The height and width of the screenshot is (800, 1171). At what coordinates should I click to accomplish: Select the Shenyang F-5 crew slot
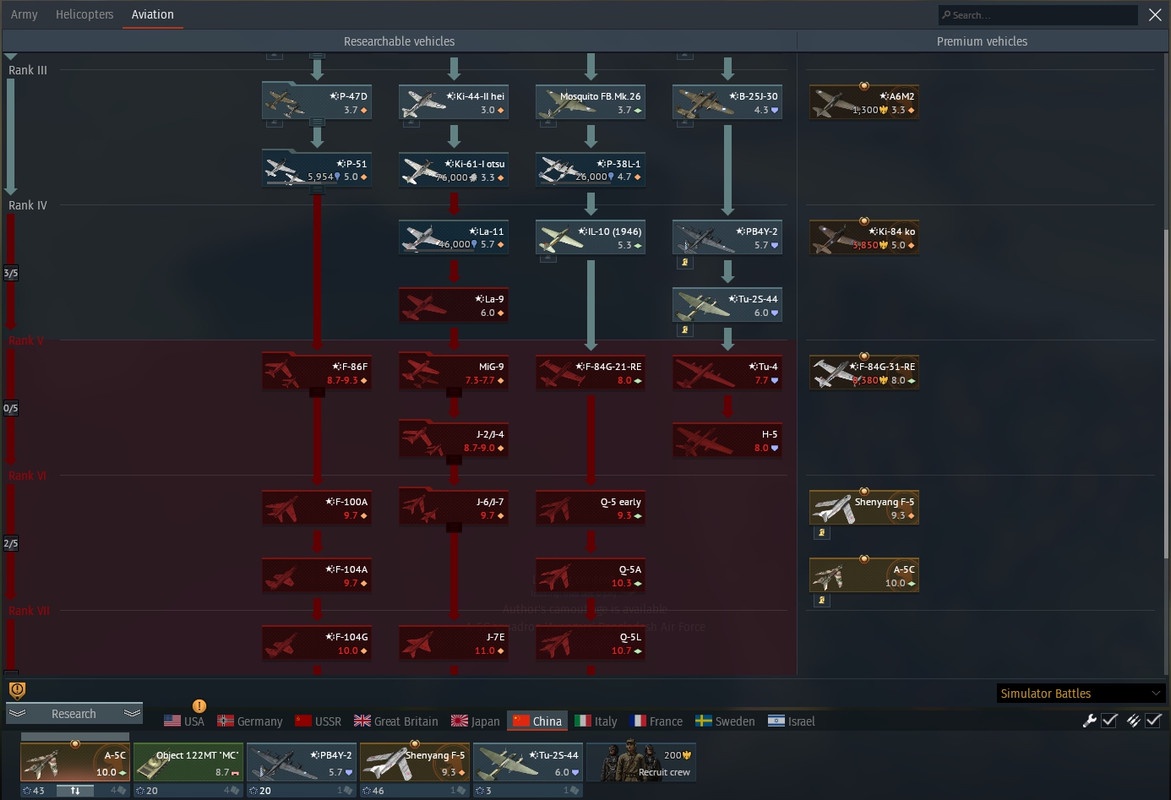414,762
